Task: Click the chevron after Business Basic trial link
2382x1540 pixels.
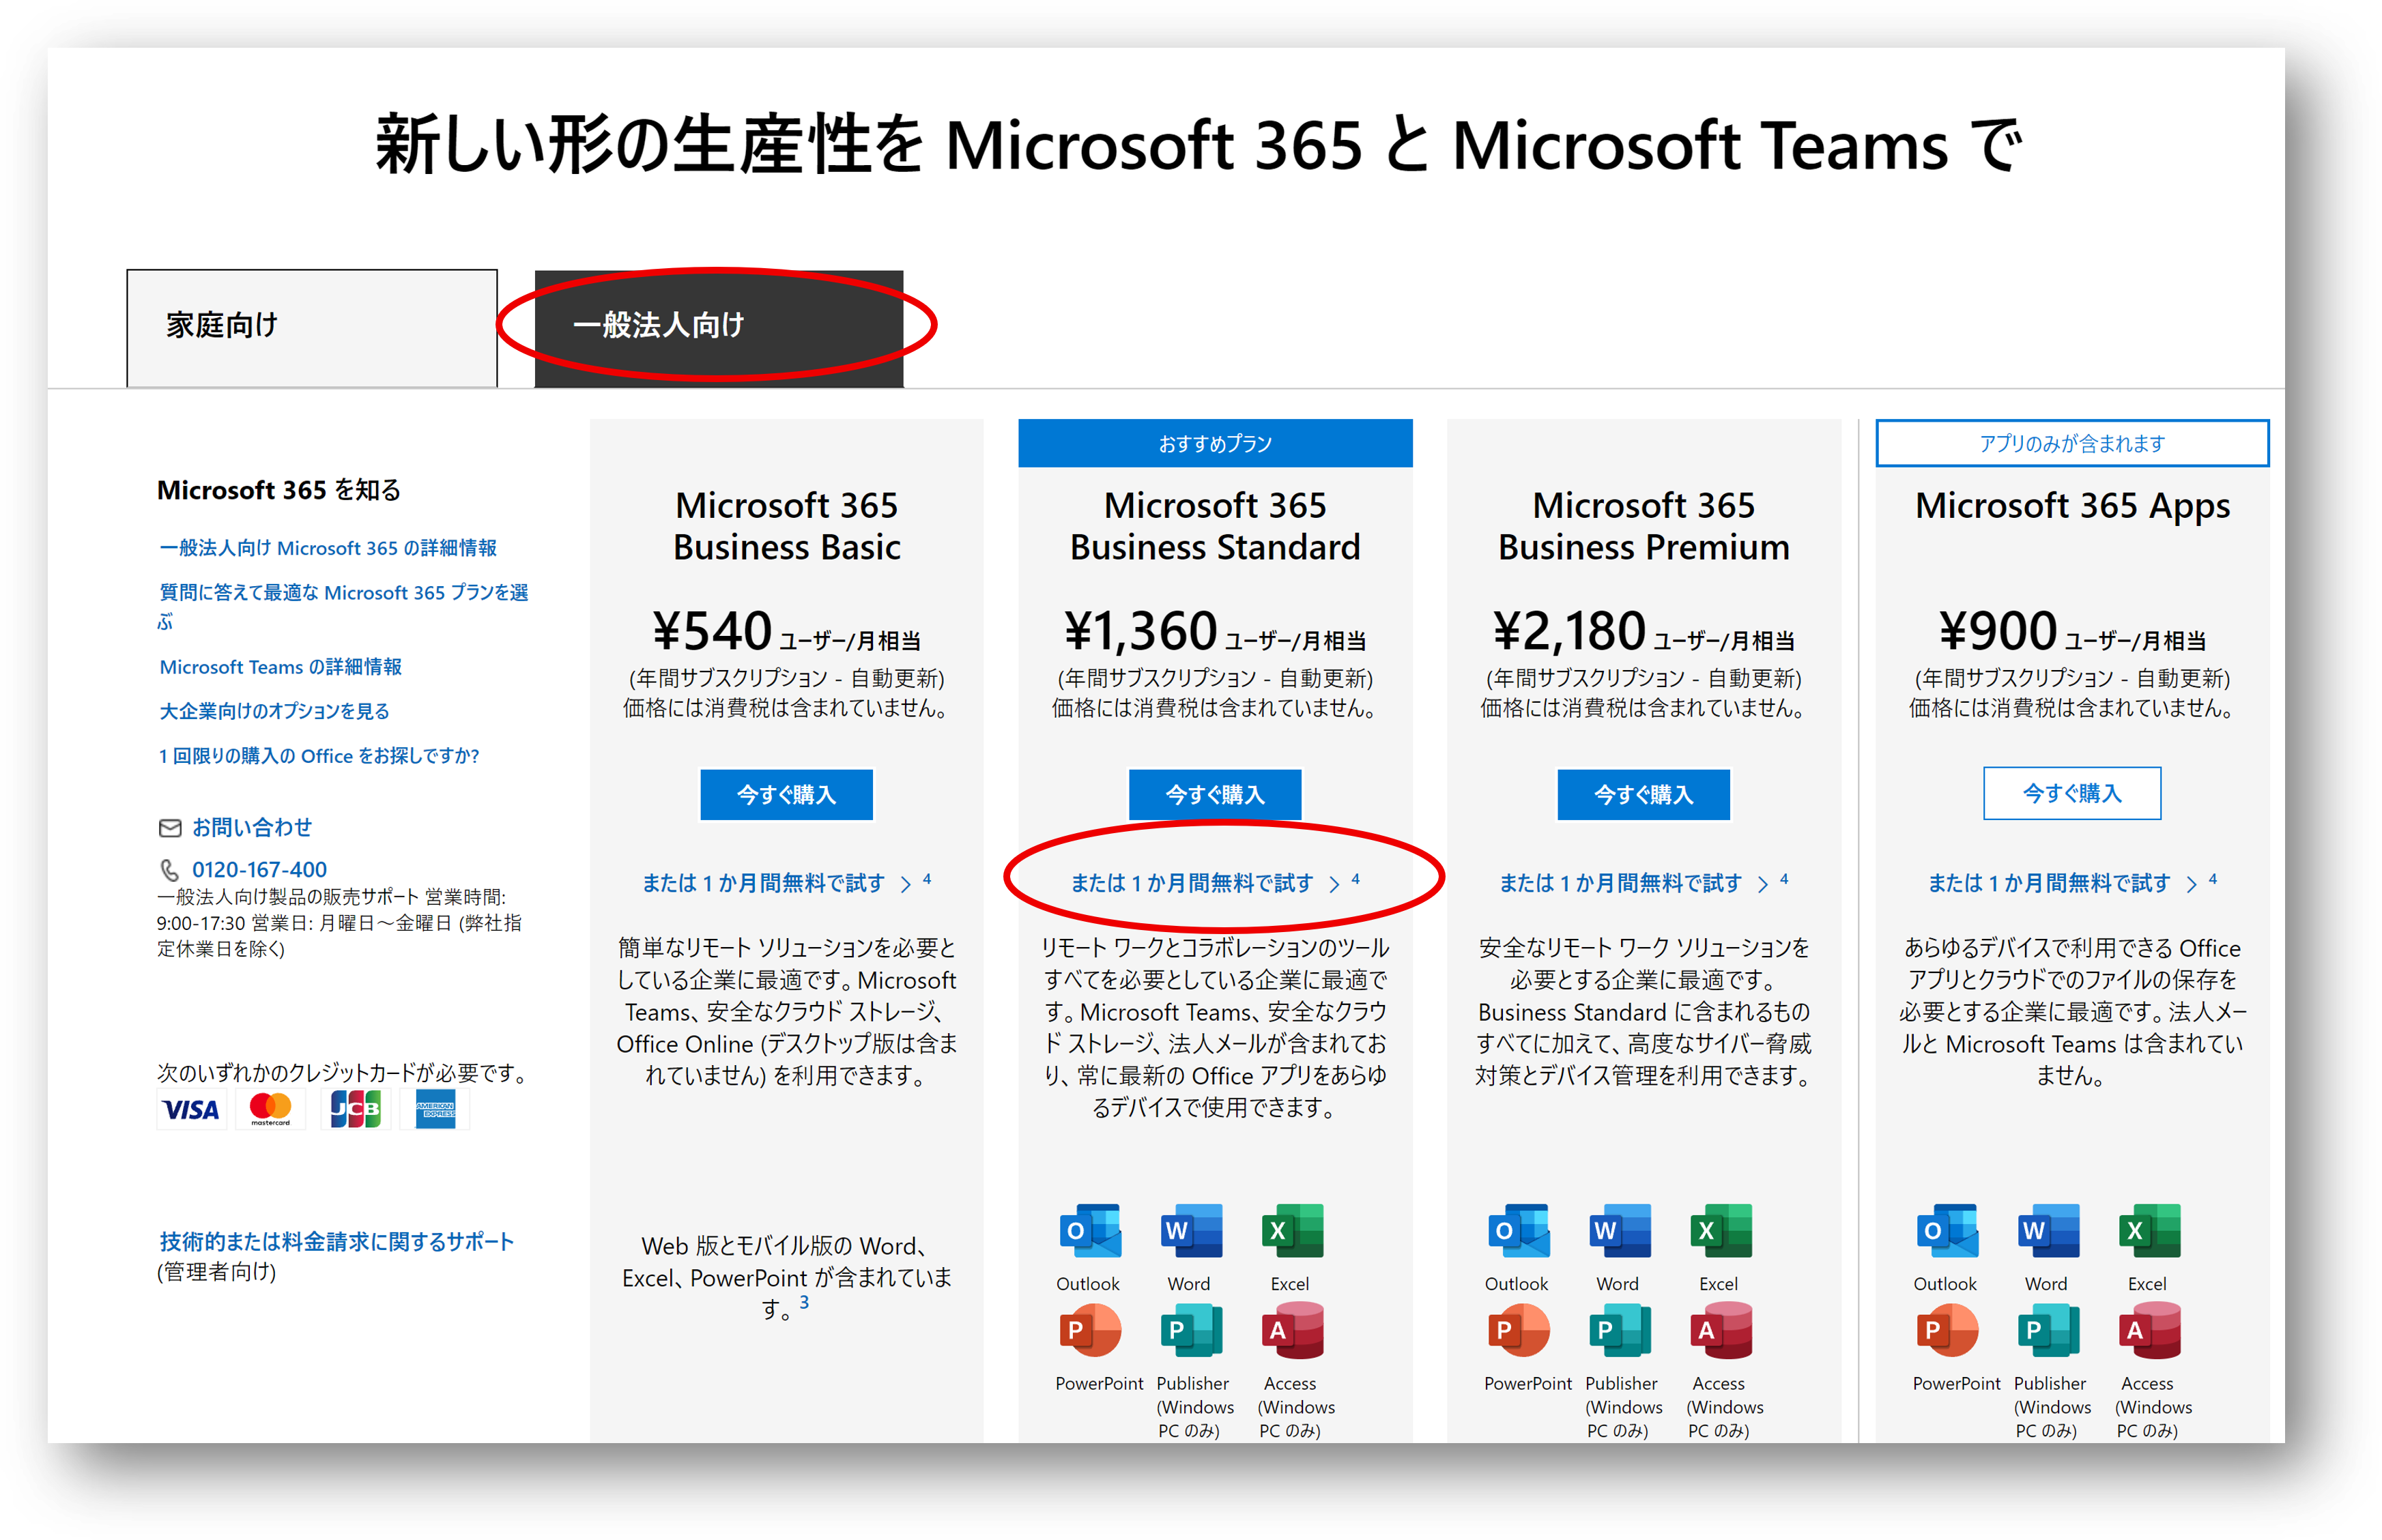Action: click(906, 884)
